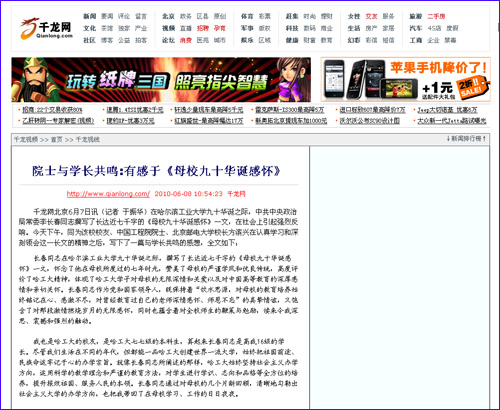The height and width of the screenshot is (410, 500).
Task: Open the 汽车 auto channel
Action: point(416,28)
